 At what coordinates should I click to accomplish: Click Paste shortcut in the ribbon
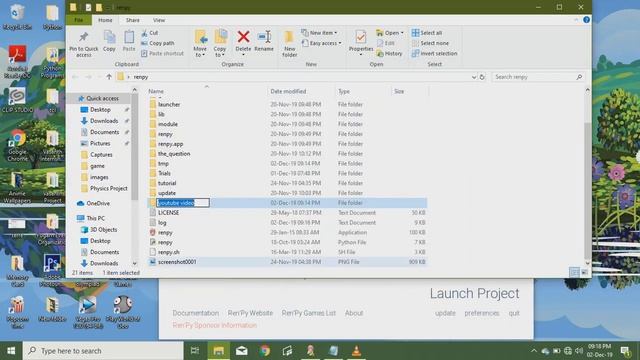162,53
